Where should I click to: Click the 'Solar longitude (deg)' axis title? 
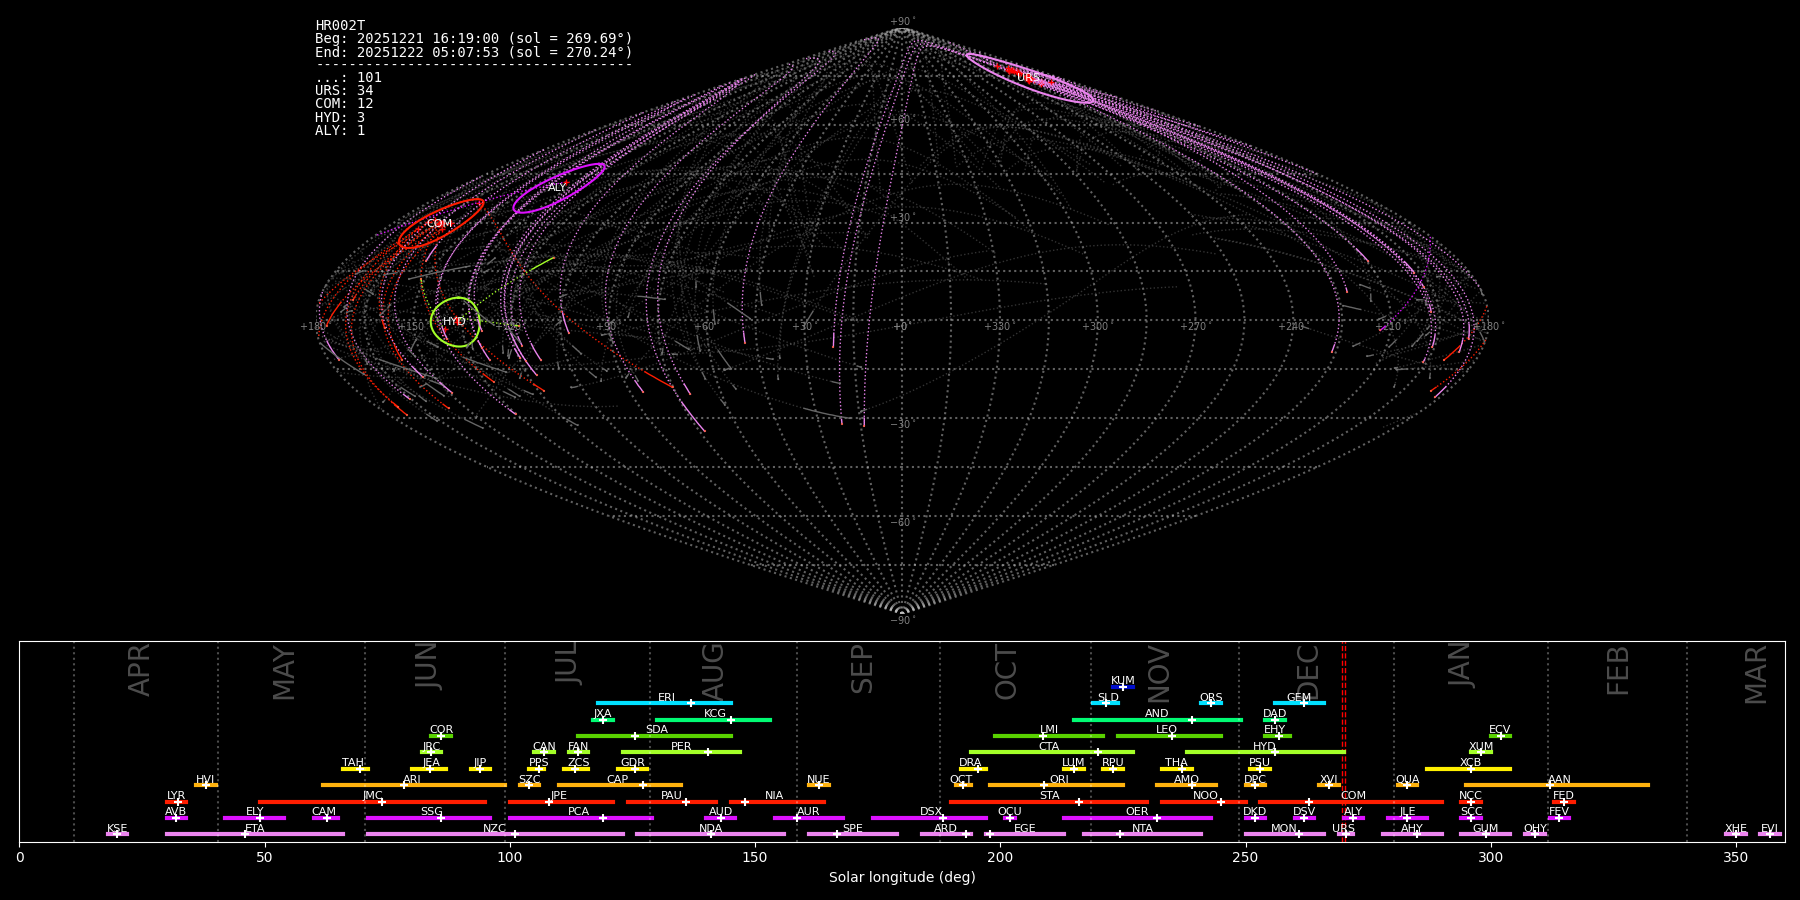902,878
